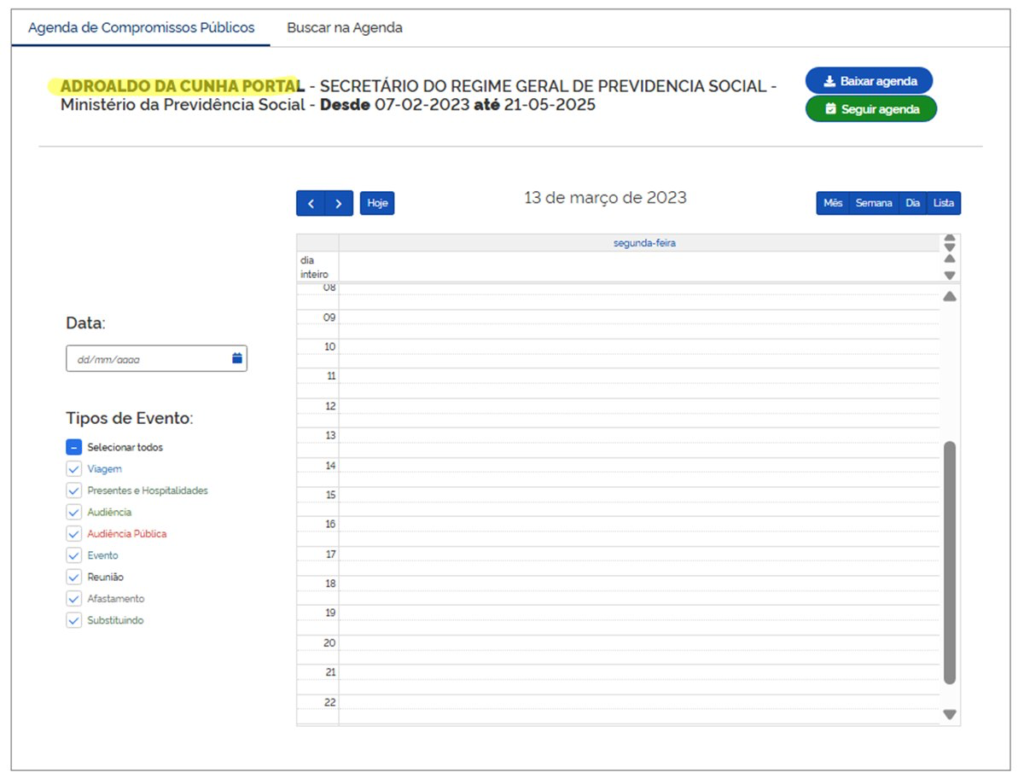This screenshot has height=784, width=1024.
Task: Show calendar in Lista view
Action: coord(943,203)
